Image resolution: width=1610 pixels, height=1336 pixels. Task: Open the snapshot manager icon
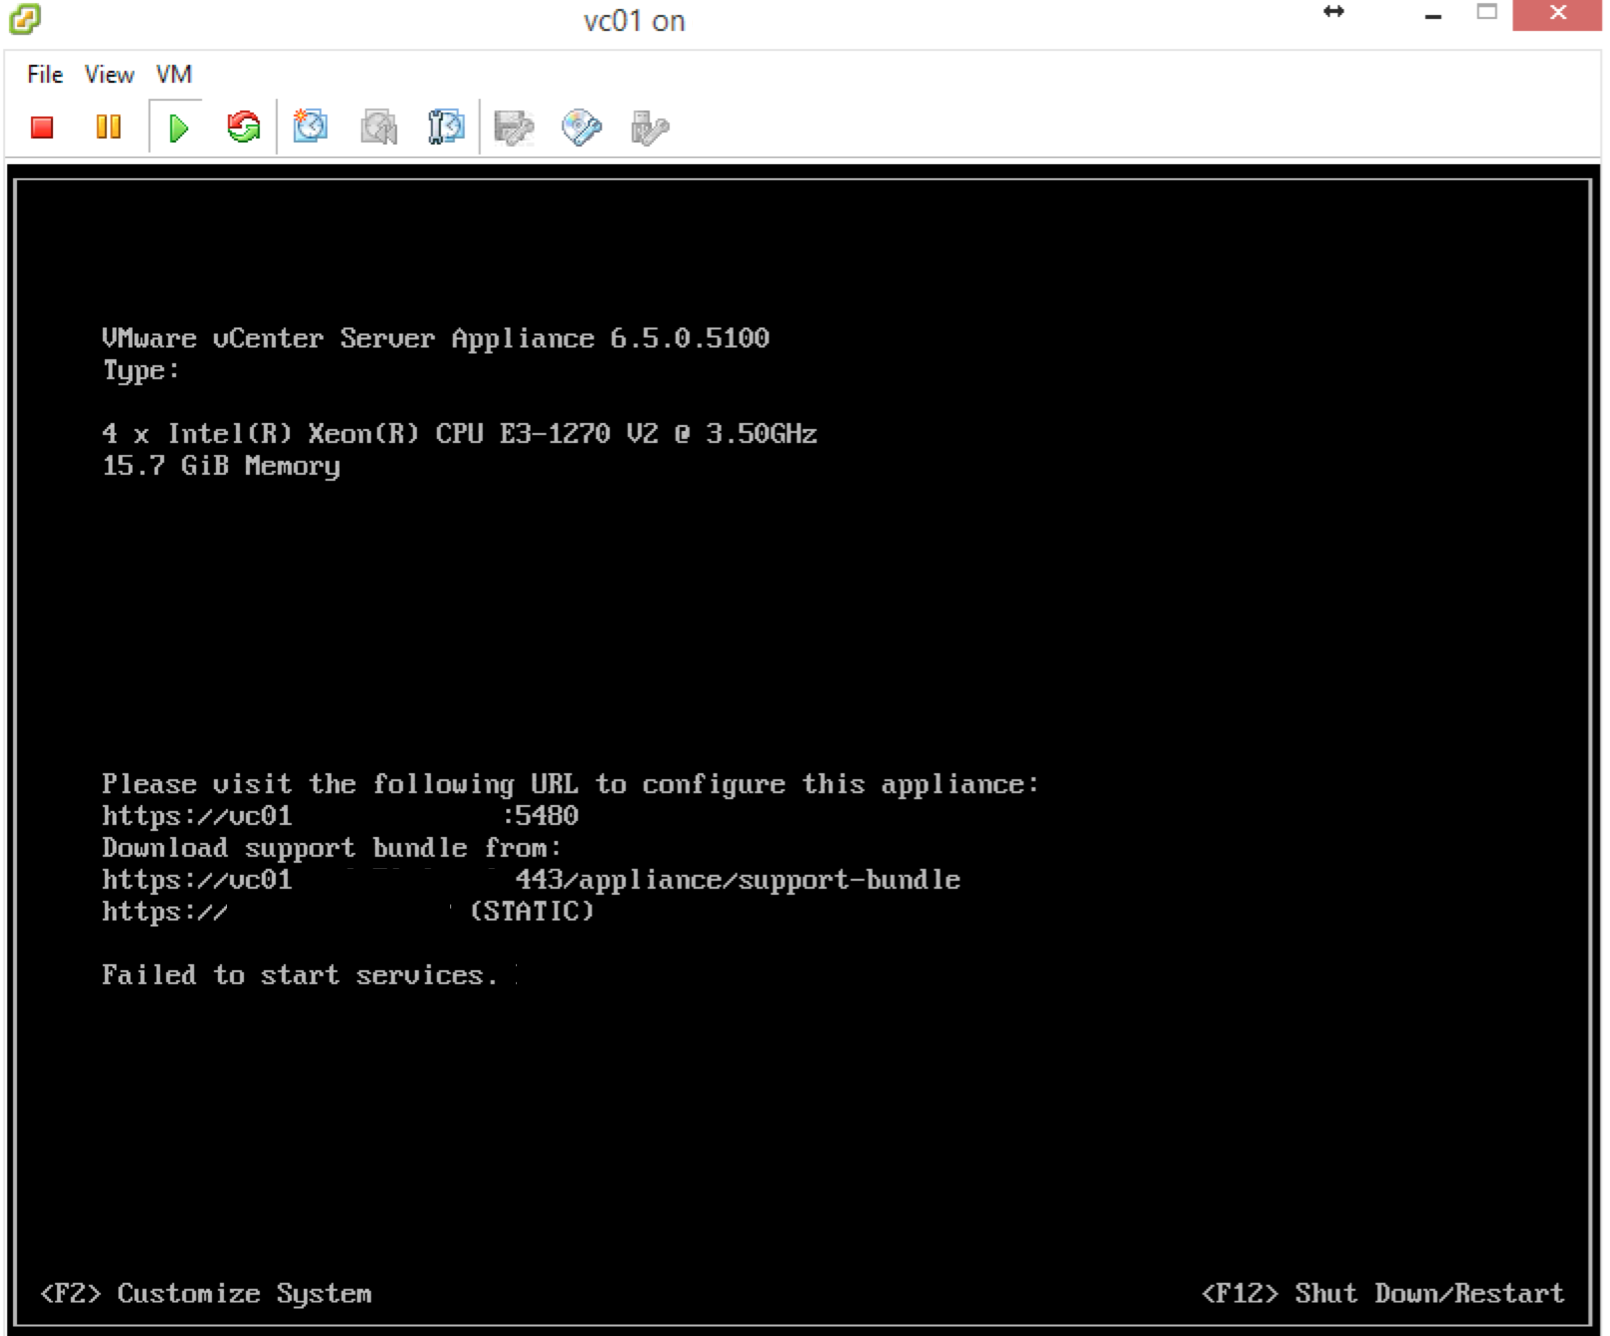(x=446, y=127)
